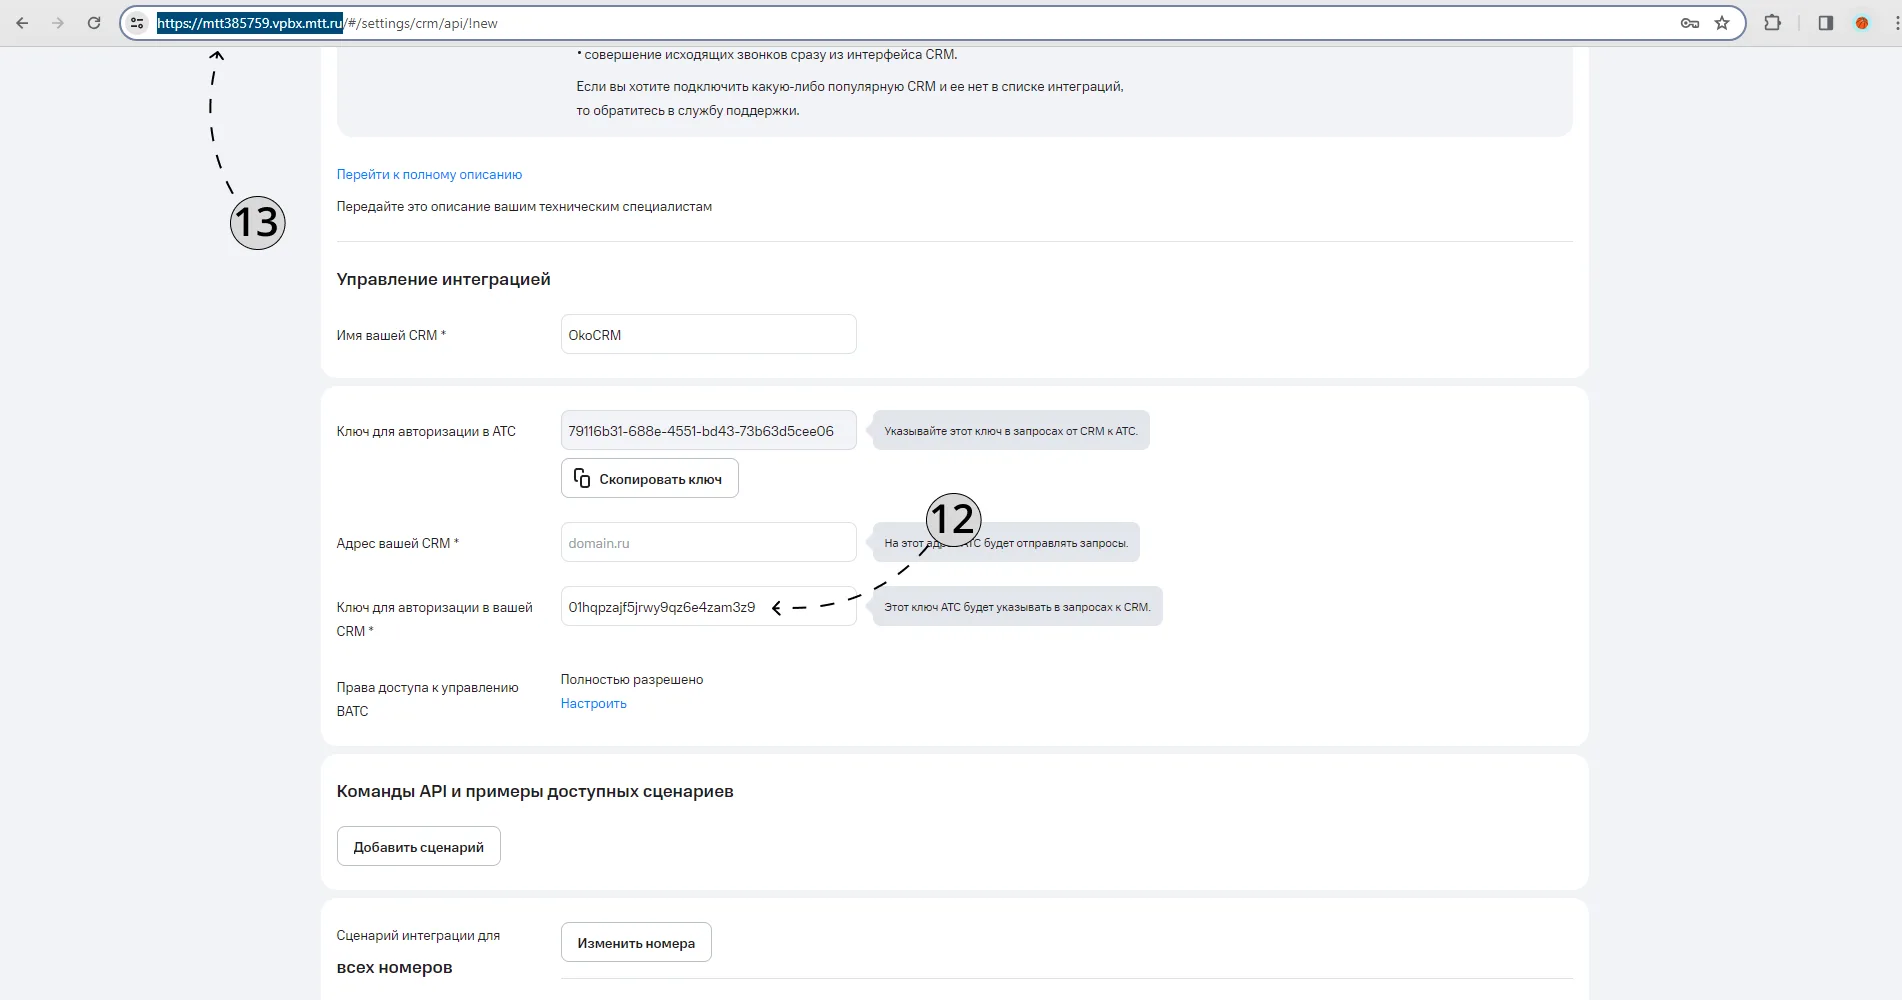
Task: Click the copy icon inside Скопировать ключ
Action: [582, 478]
